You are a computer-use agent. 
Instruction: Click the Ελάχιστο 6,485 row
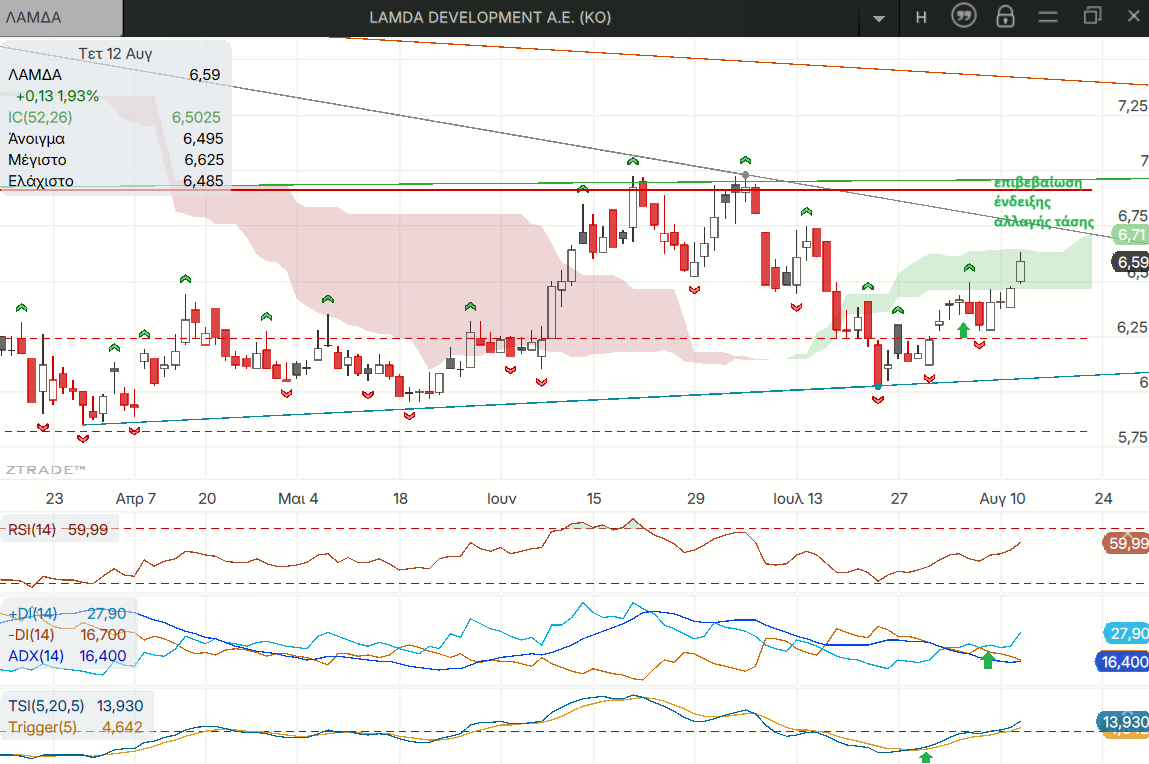(116, 181)
